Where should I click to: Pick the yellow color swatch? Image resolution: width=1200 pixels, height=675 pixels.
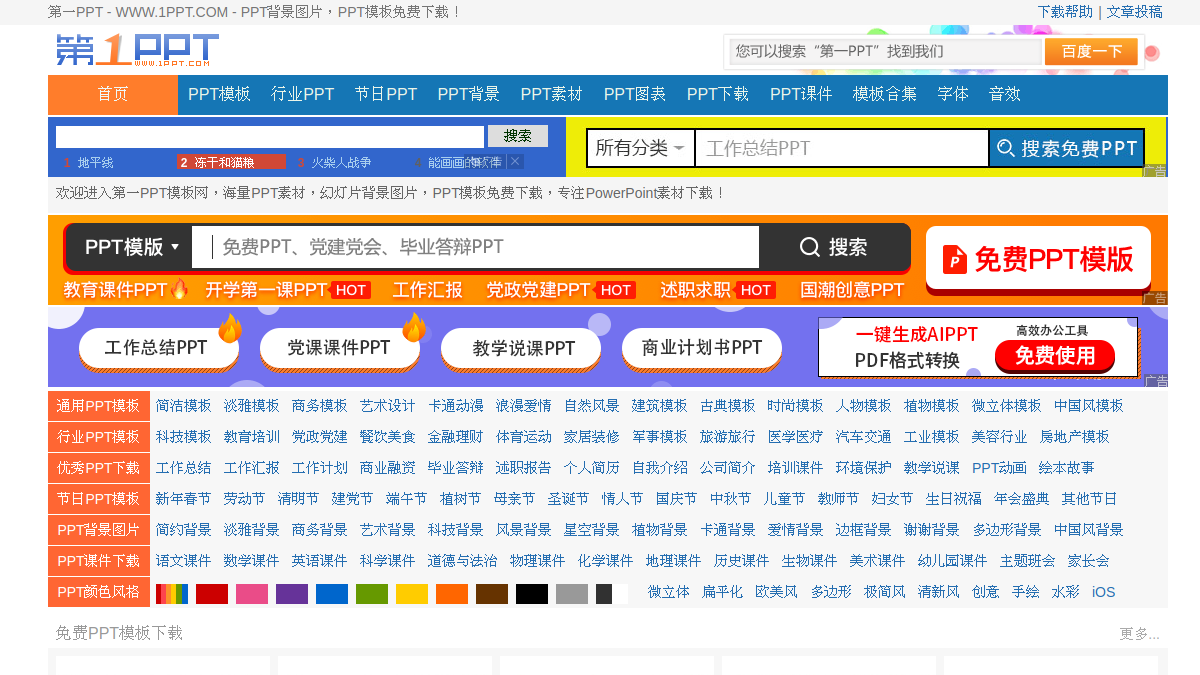pyautogui.click(x=412, y=594)
